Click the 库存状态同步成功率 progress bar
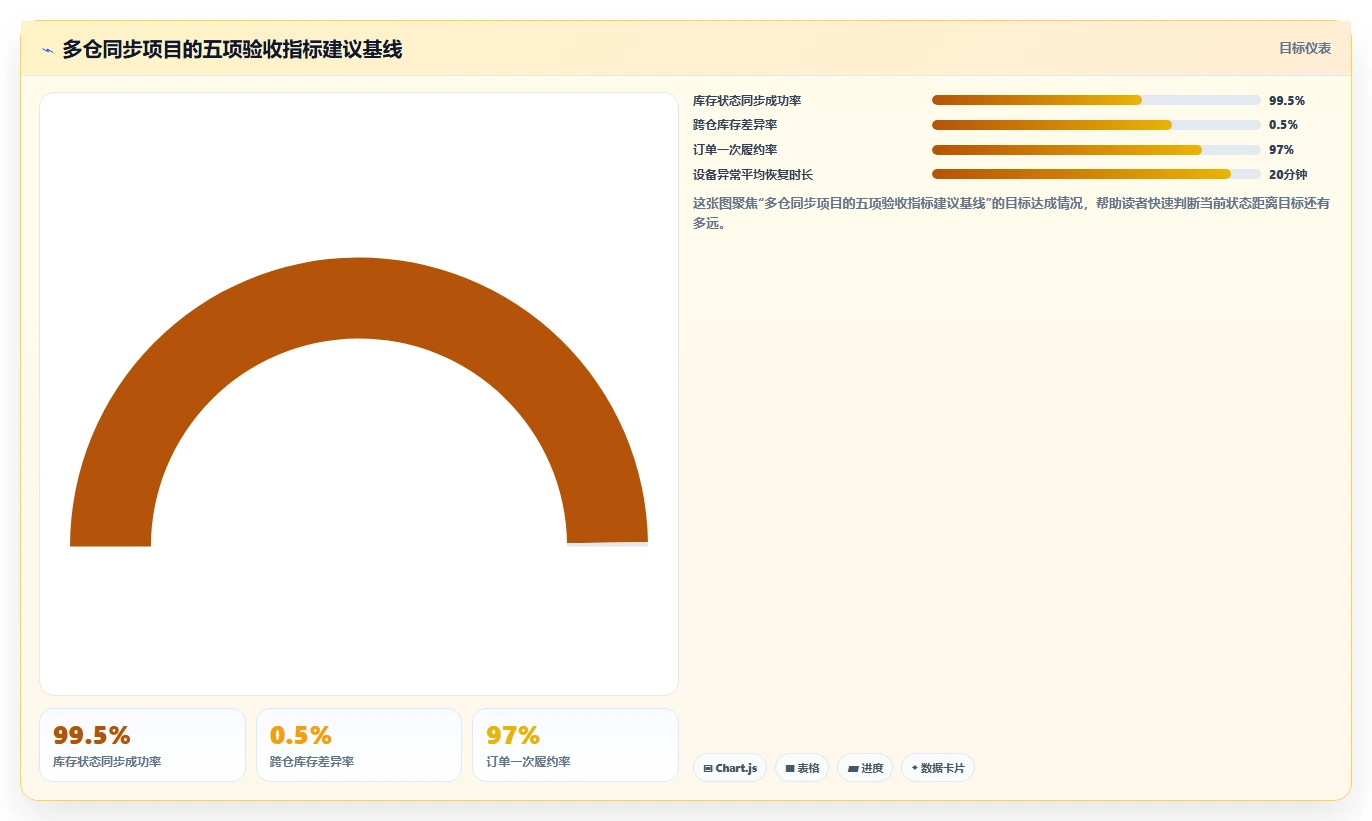 pos(1096,100)
